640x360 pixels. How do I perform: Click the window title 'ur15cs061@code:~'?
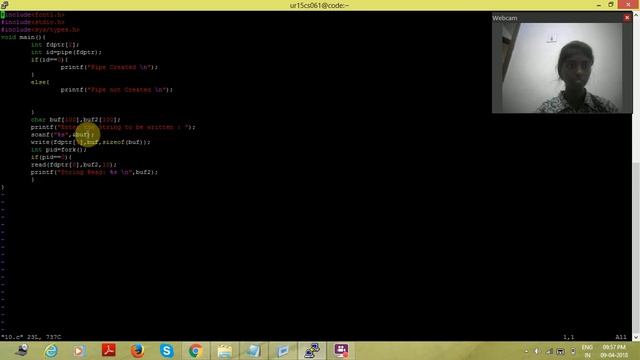tap(319, 5)
